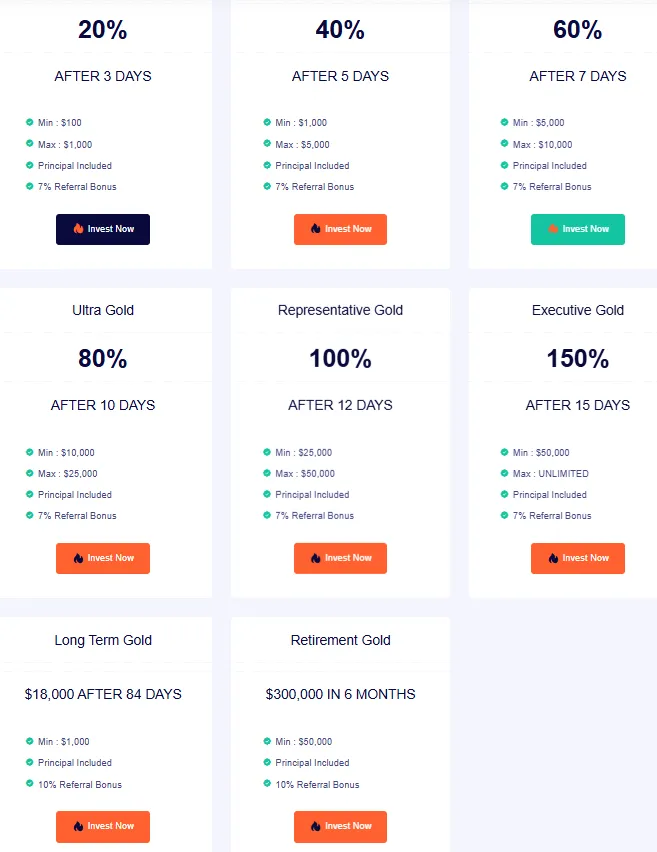The image size is (657, 852).
Task: Click the $300,000 IN 6 MONTHS text
Action: (340, 694)
